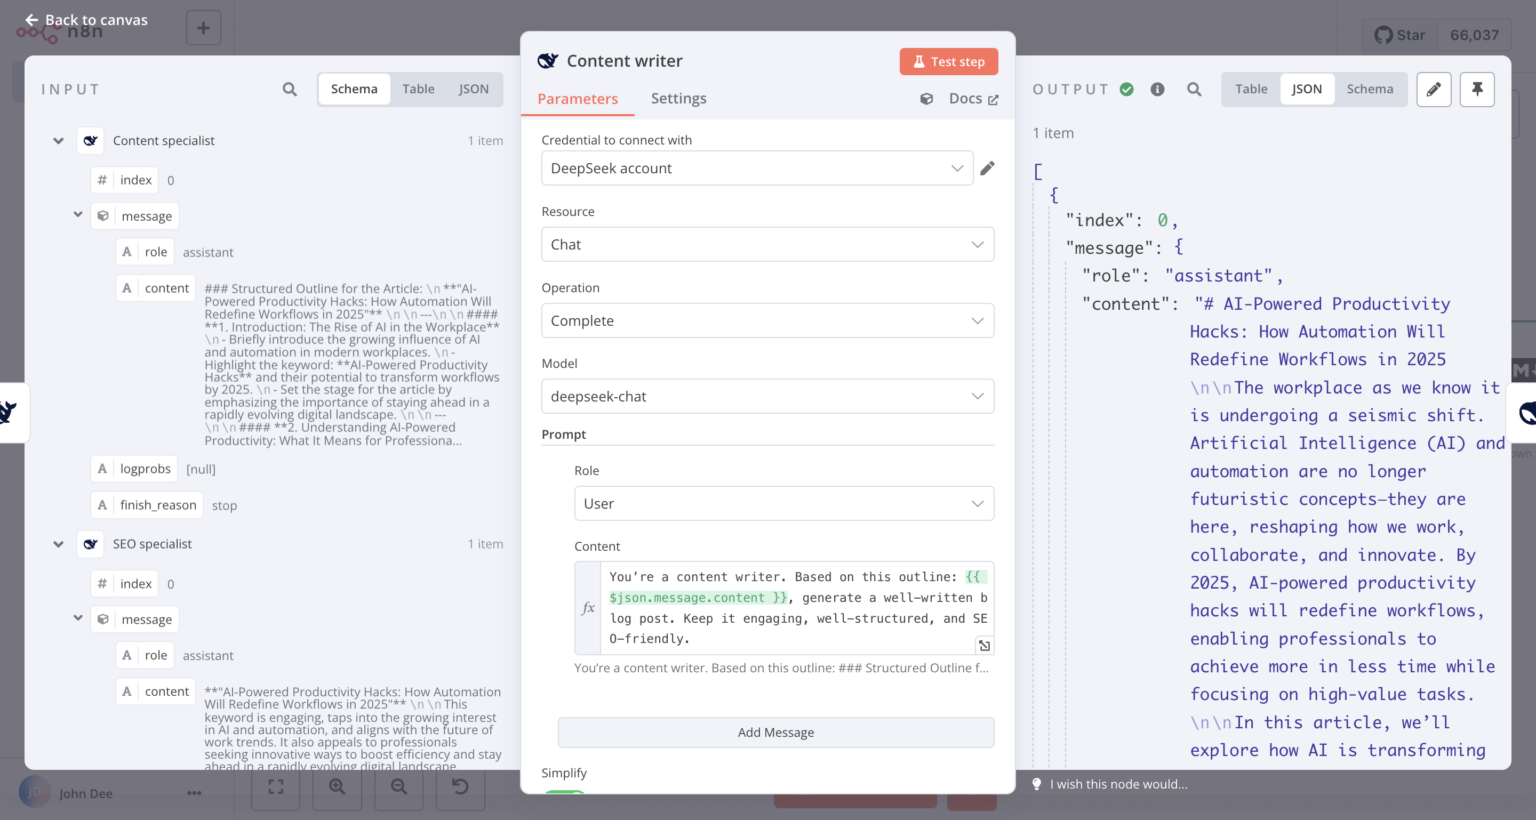The width and height of the screenshot is (1536, 820).
Task: Enable the Simplify toggle
Action: [565, 793]
